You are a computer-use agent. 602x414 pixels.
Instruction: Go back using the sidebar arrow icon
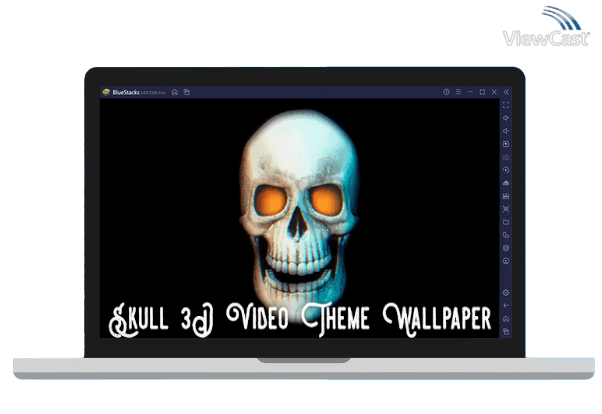506,306
